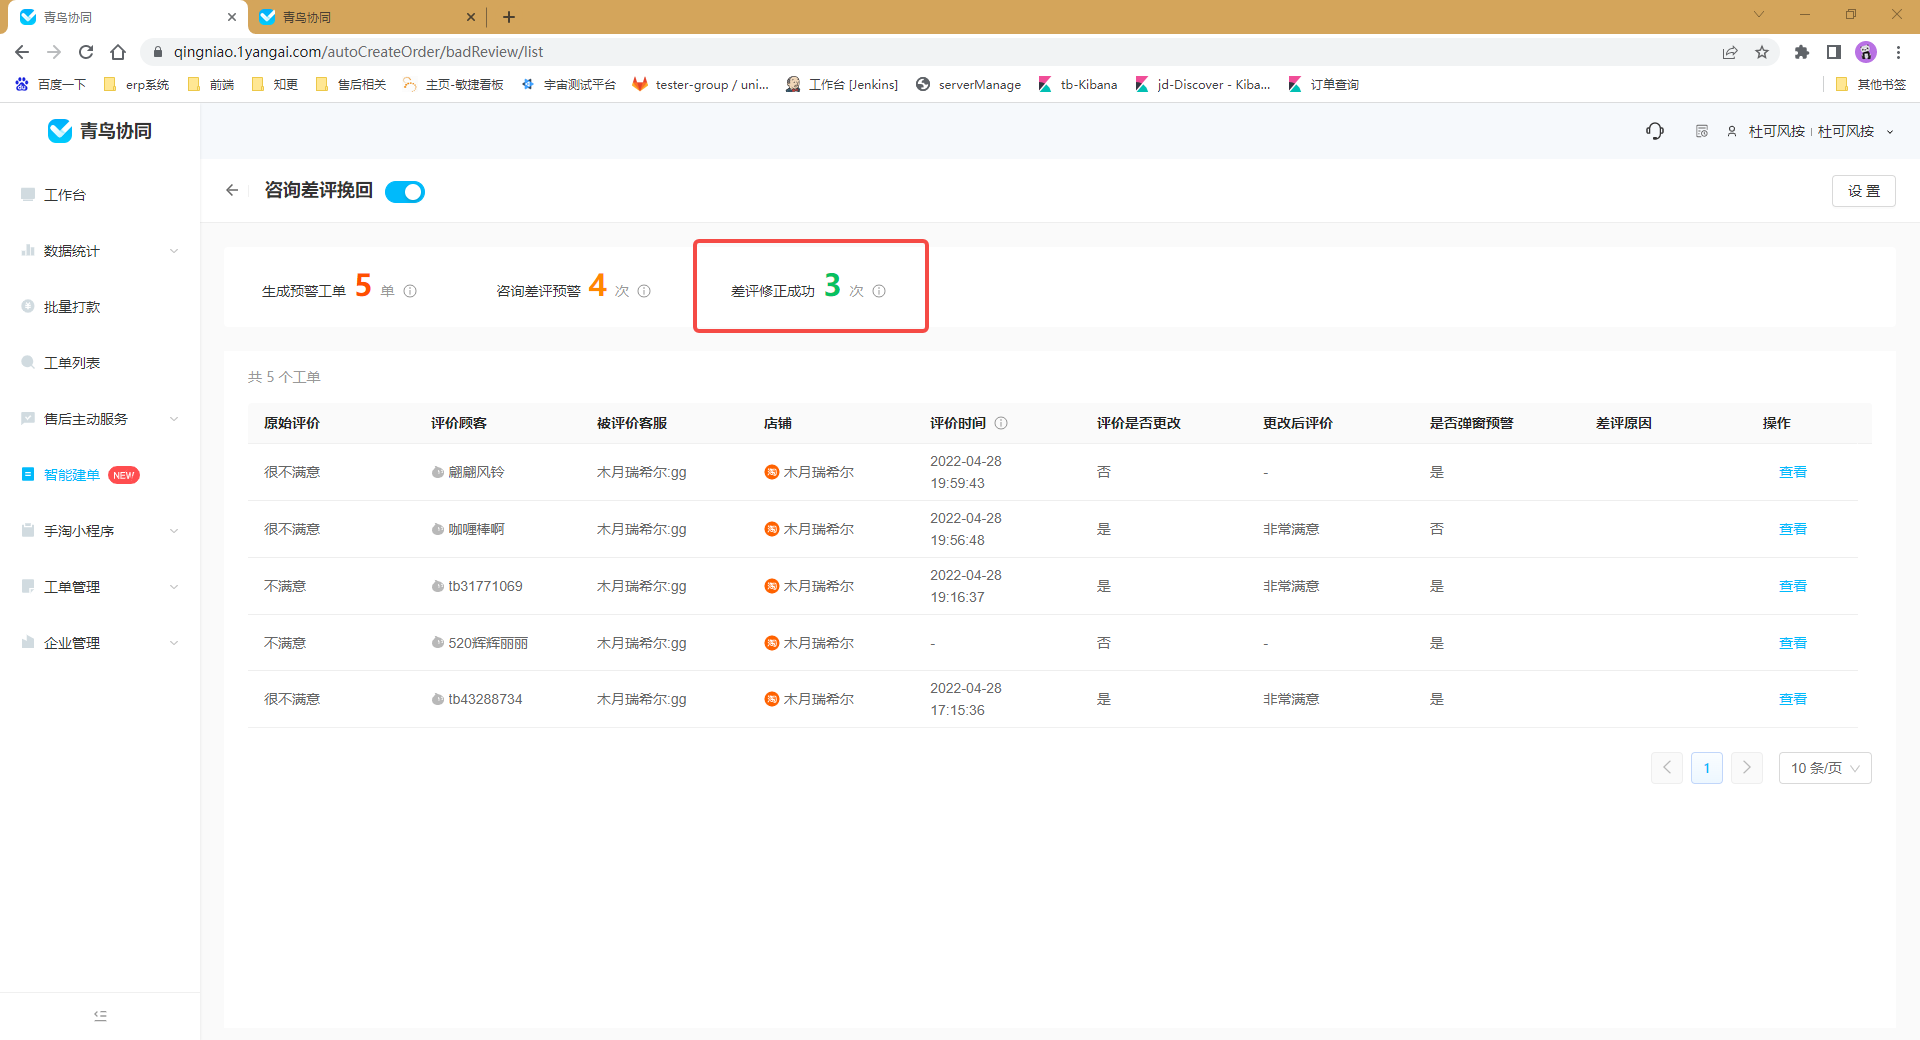Click 生成预警工单 count 5
The width and height of the screenshot is (1920, 1040).
(363, 286)
